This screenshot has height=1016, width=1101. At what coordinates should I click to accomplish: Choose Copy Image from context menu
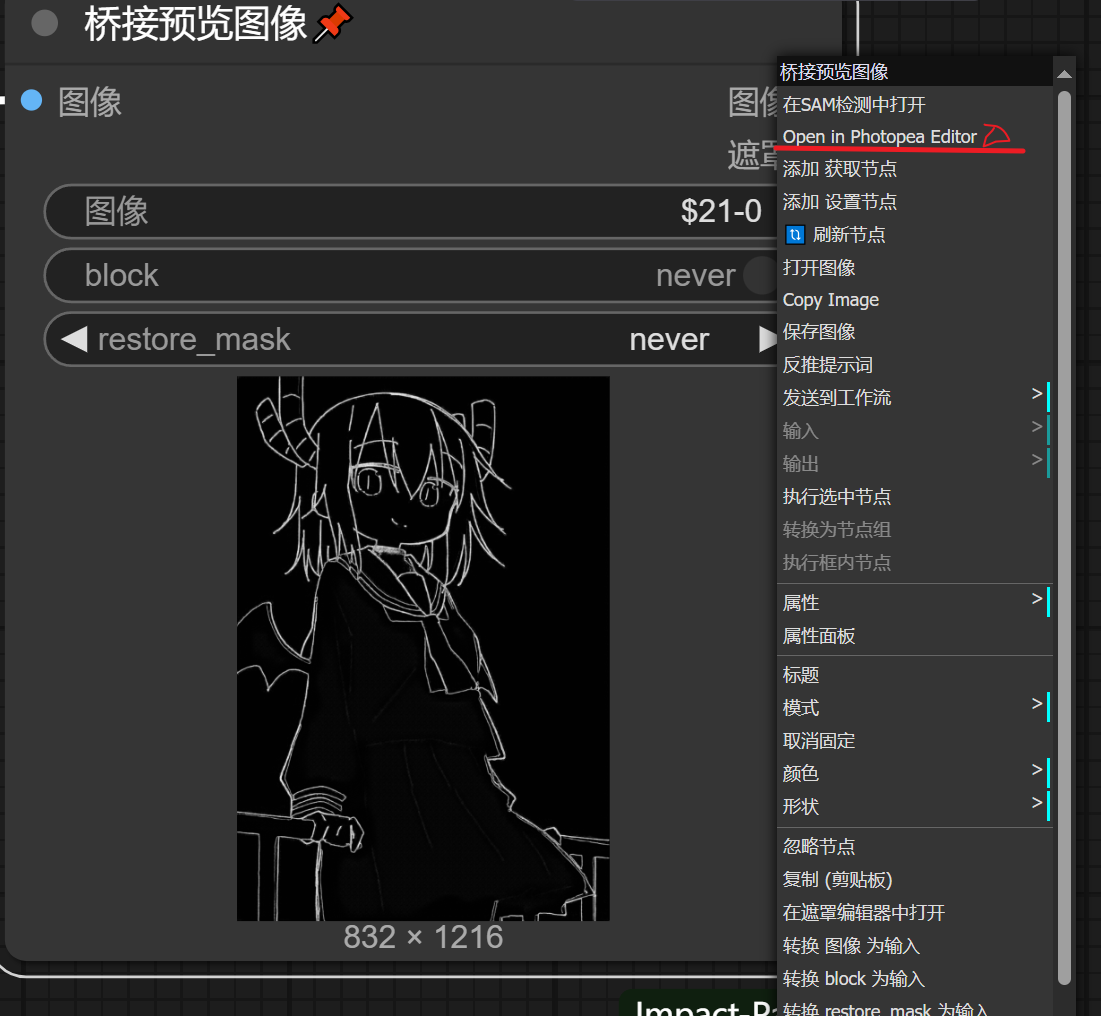coord(830,300)
